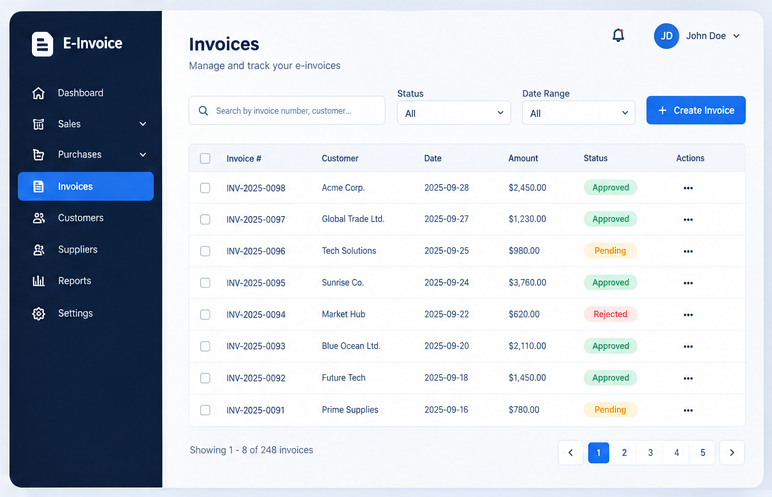This screenshot has width=772, height=497.
Task: Click the Suppliers person icon
Action: coord(38,250)
